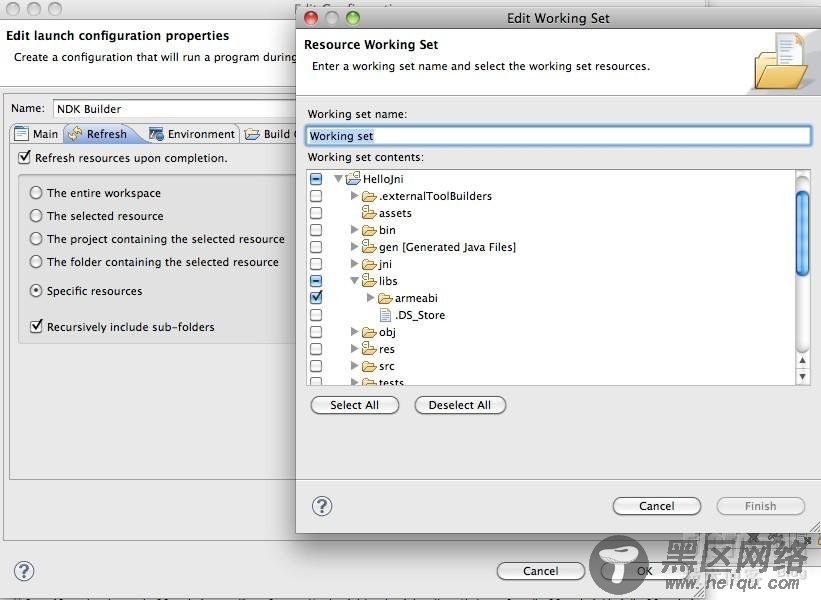Click the scrollbar down arrow
This screenshot has width=821, height=600.
[x=802, y=377]
